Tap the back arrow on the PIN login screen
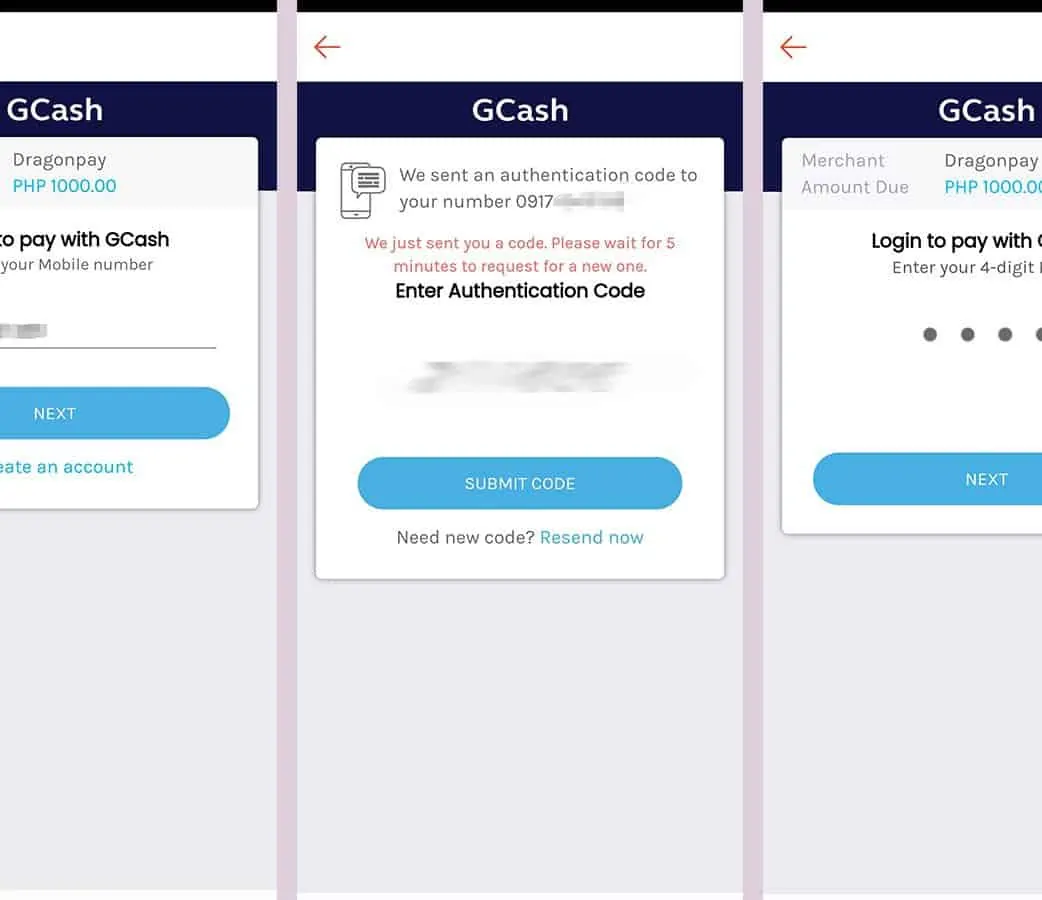This screenshot has height=900, width=1042. [793, 47]
